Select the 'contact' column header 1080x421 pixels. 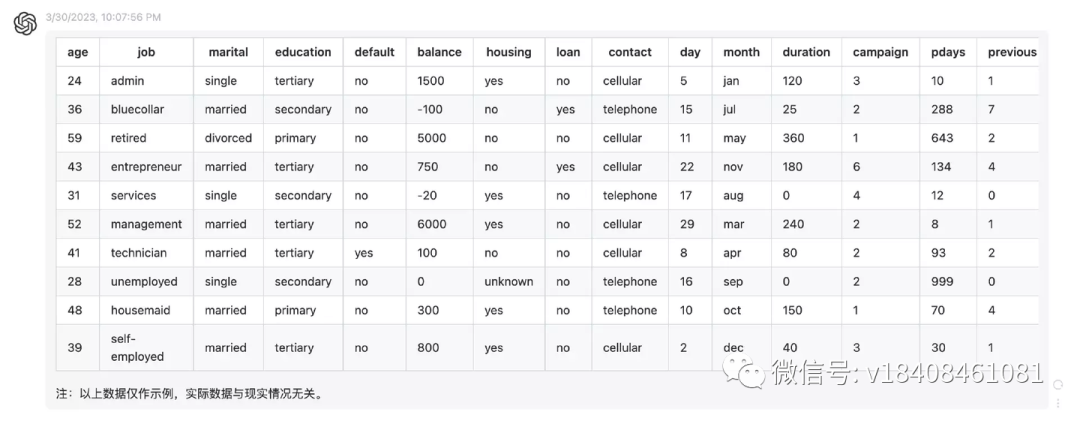[x=630, y=52]
